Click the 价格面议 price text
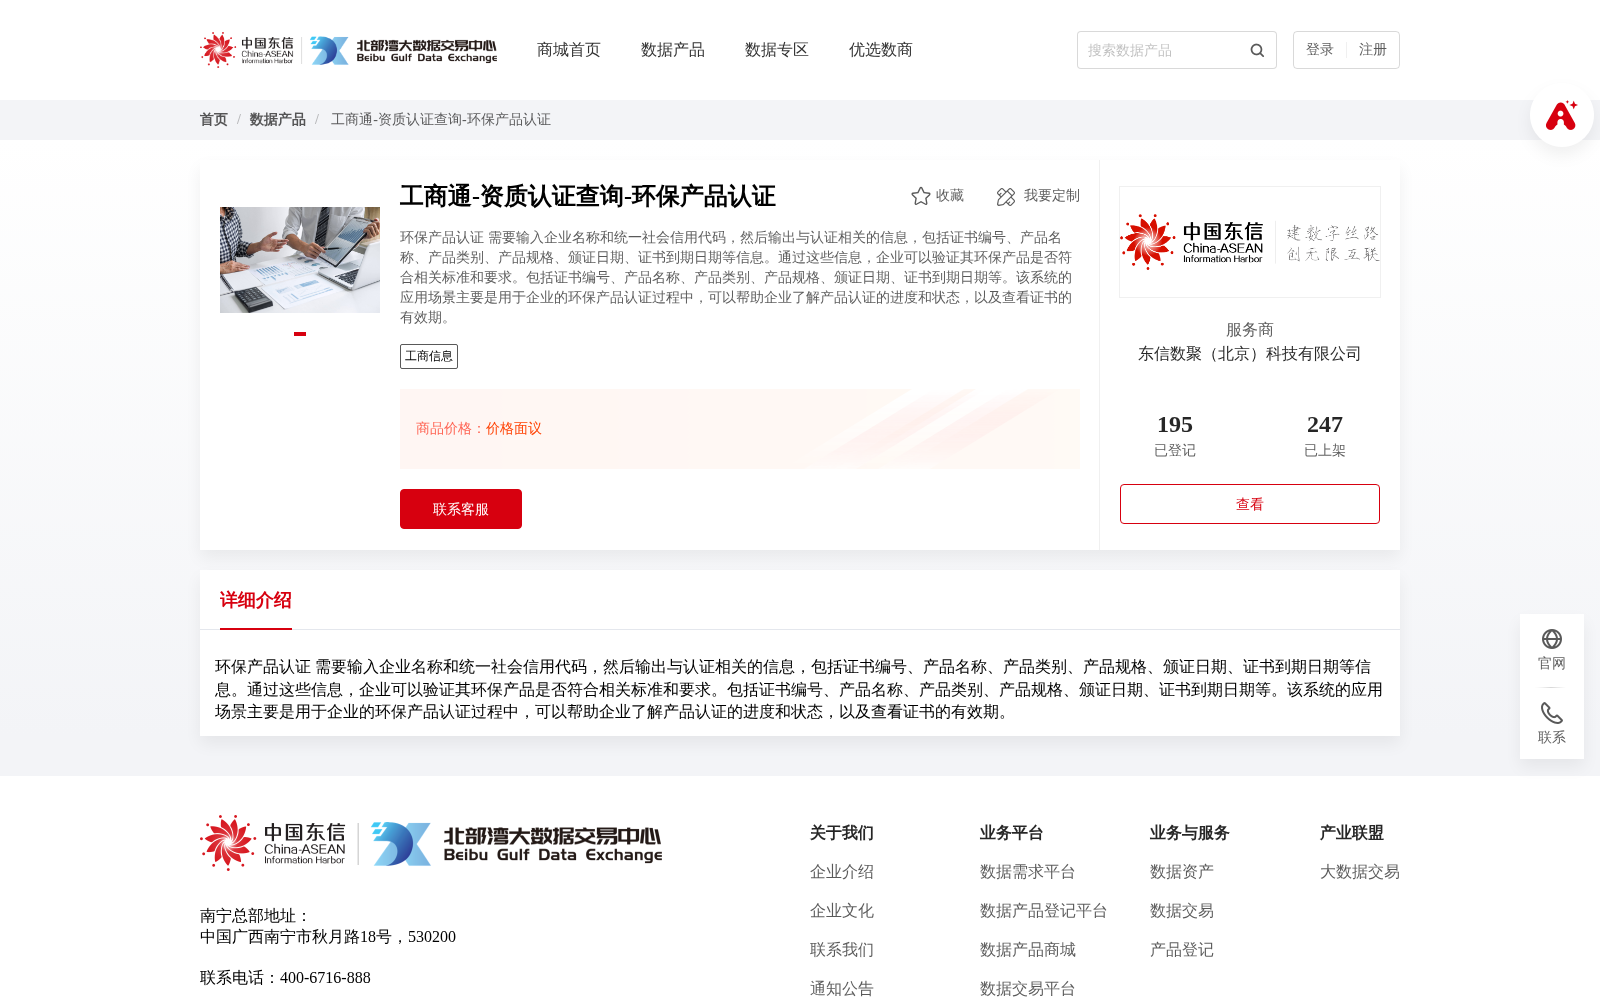This screenshot has height=1000, width=1600. [x=514, y=429]
